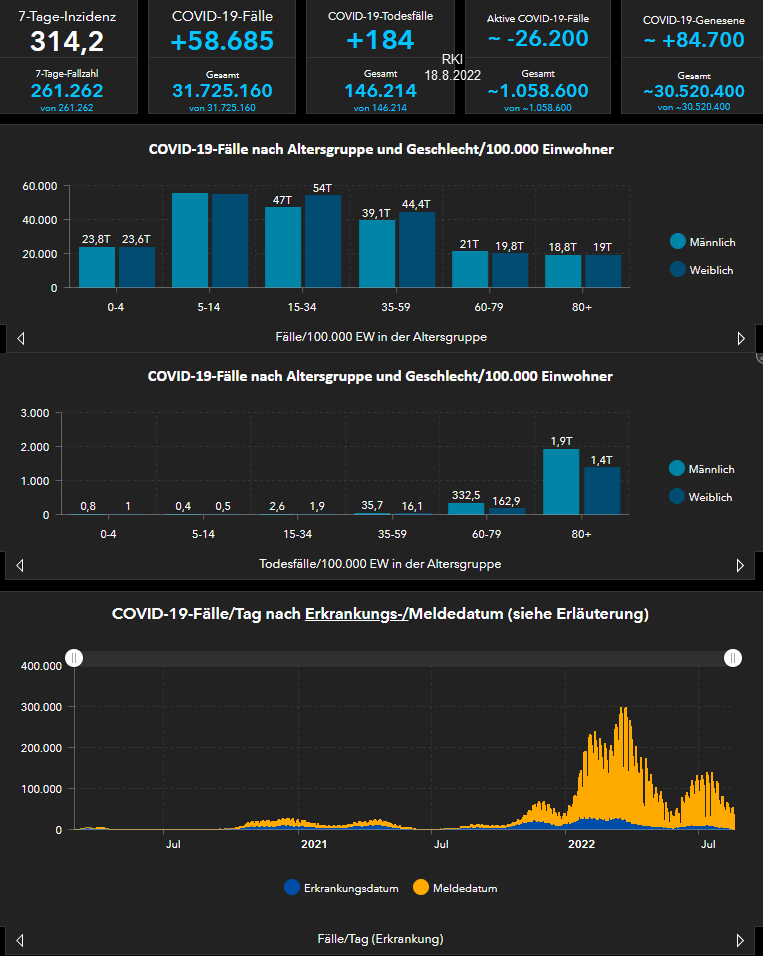Click left arrow of Fälle/100.000 EW panel
Viewport: 763px width, 956px height.
coord(21,338)
